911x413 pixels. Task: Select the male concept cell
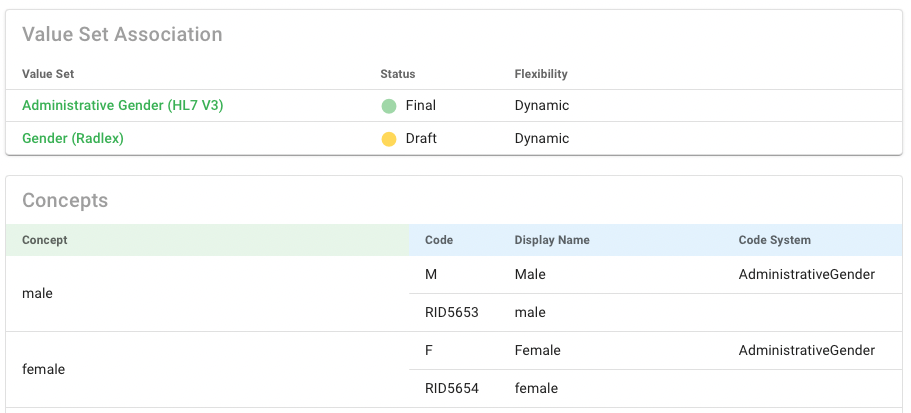point(37,294)
